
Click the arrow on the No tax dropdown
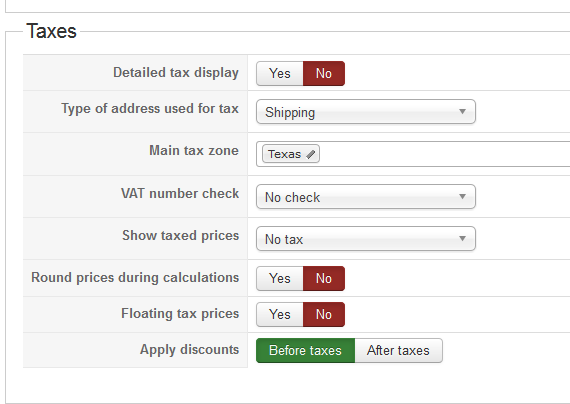(x=462, y=239)
